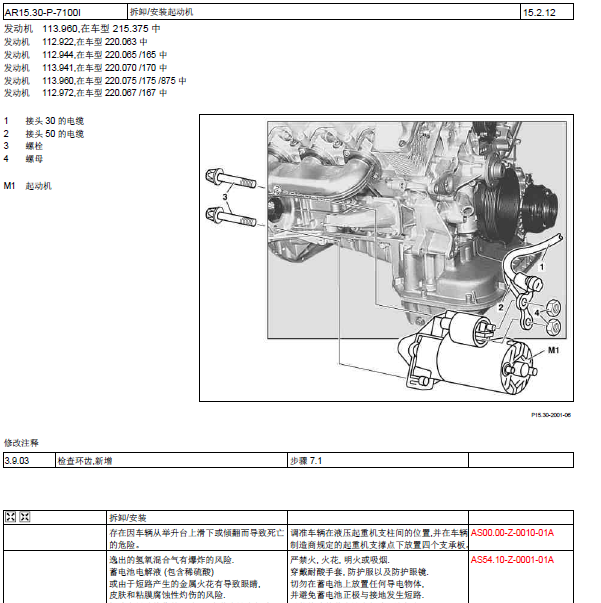601x603 pixels.
Task: Click callout number 3 beside the bolts
Action: [225, 197]
